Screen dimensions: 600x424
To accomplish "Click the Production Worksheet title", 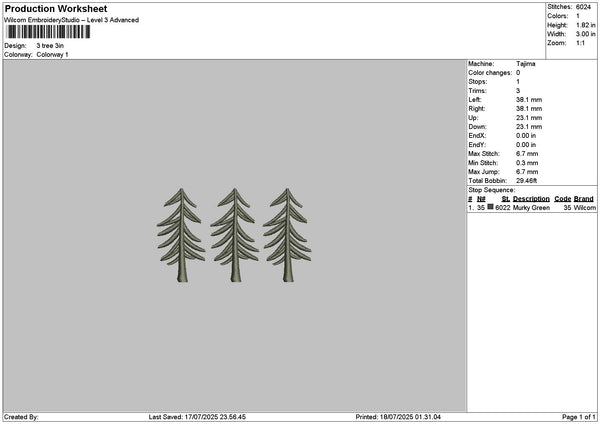I will coord(56,9).
